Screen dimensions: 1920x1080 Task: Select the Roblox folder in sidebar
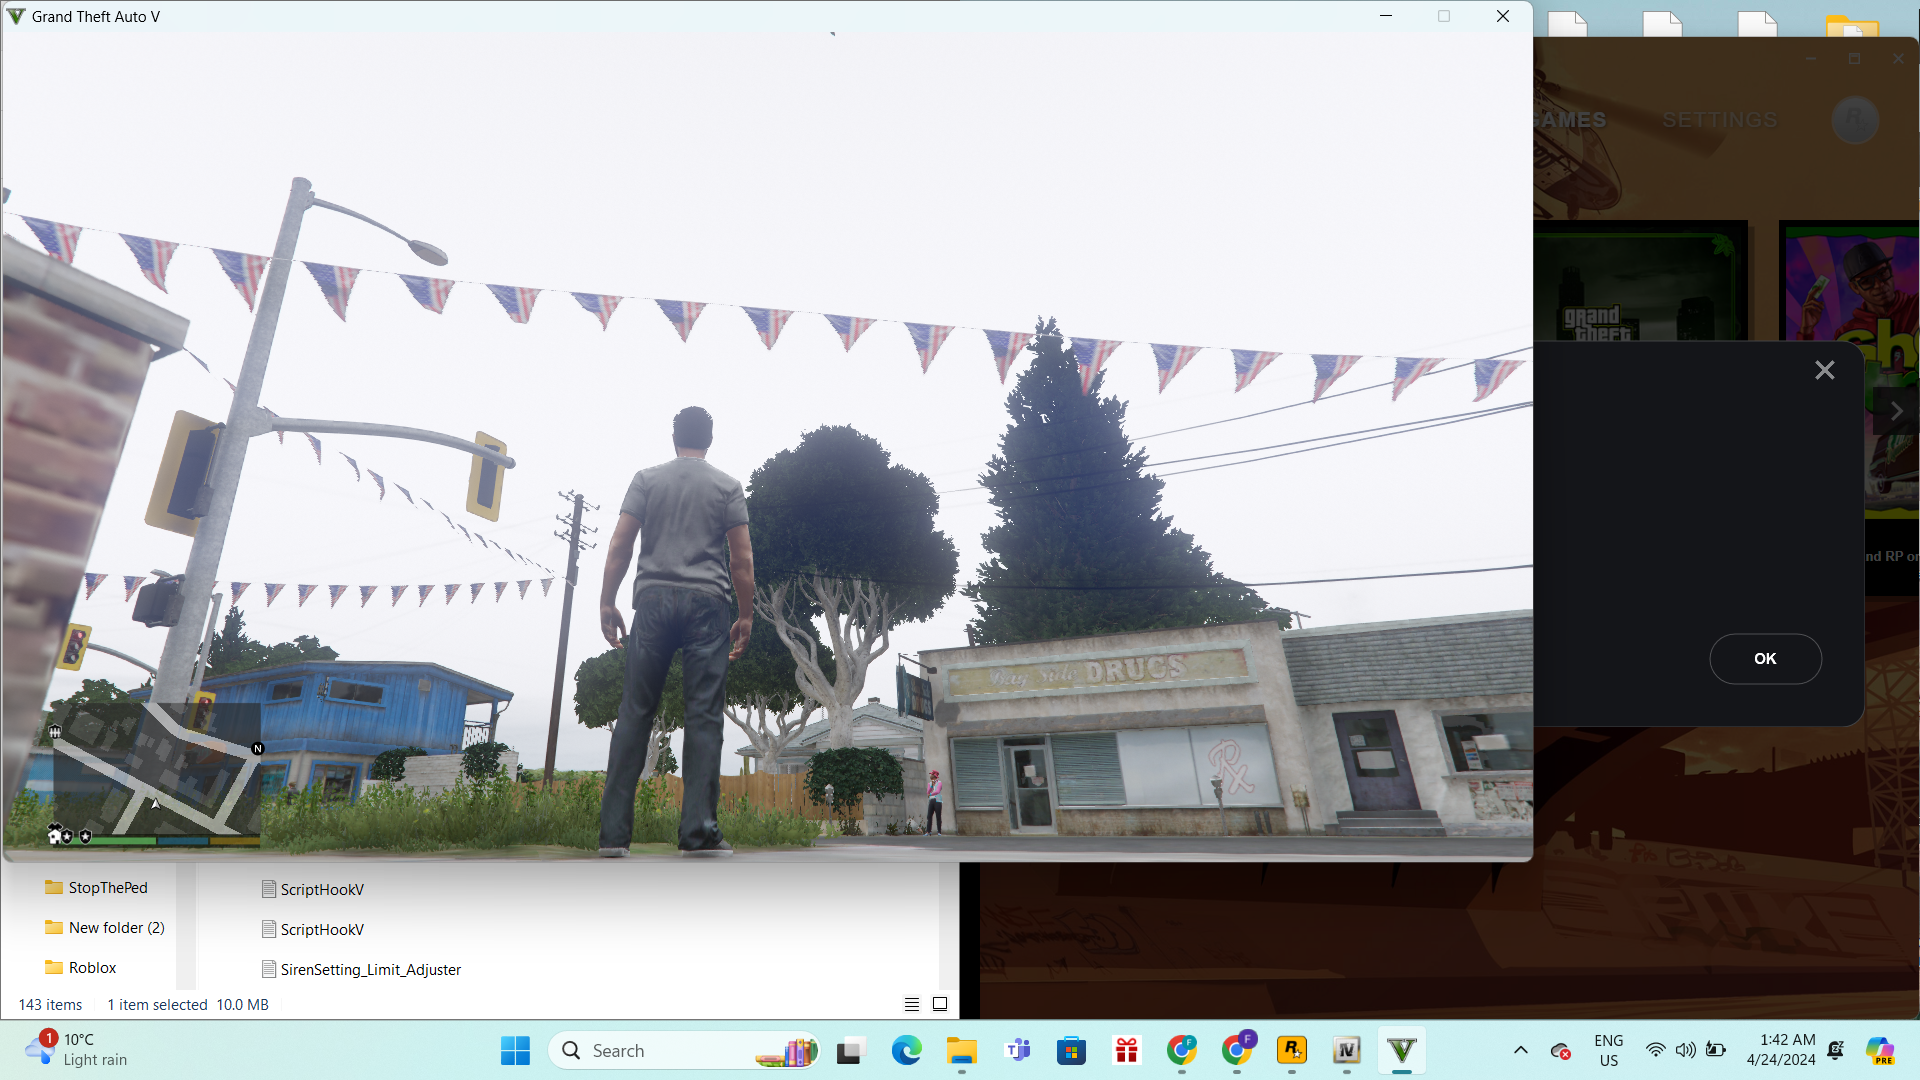[x=92, y=968]
